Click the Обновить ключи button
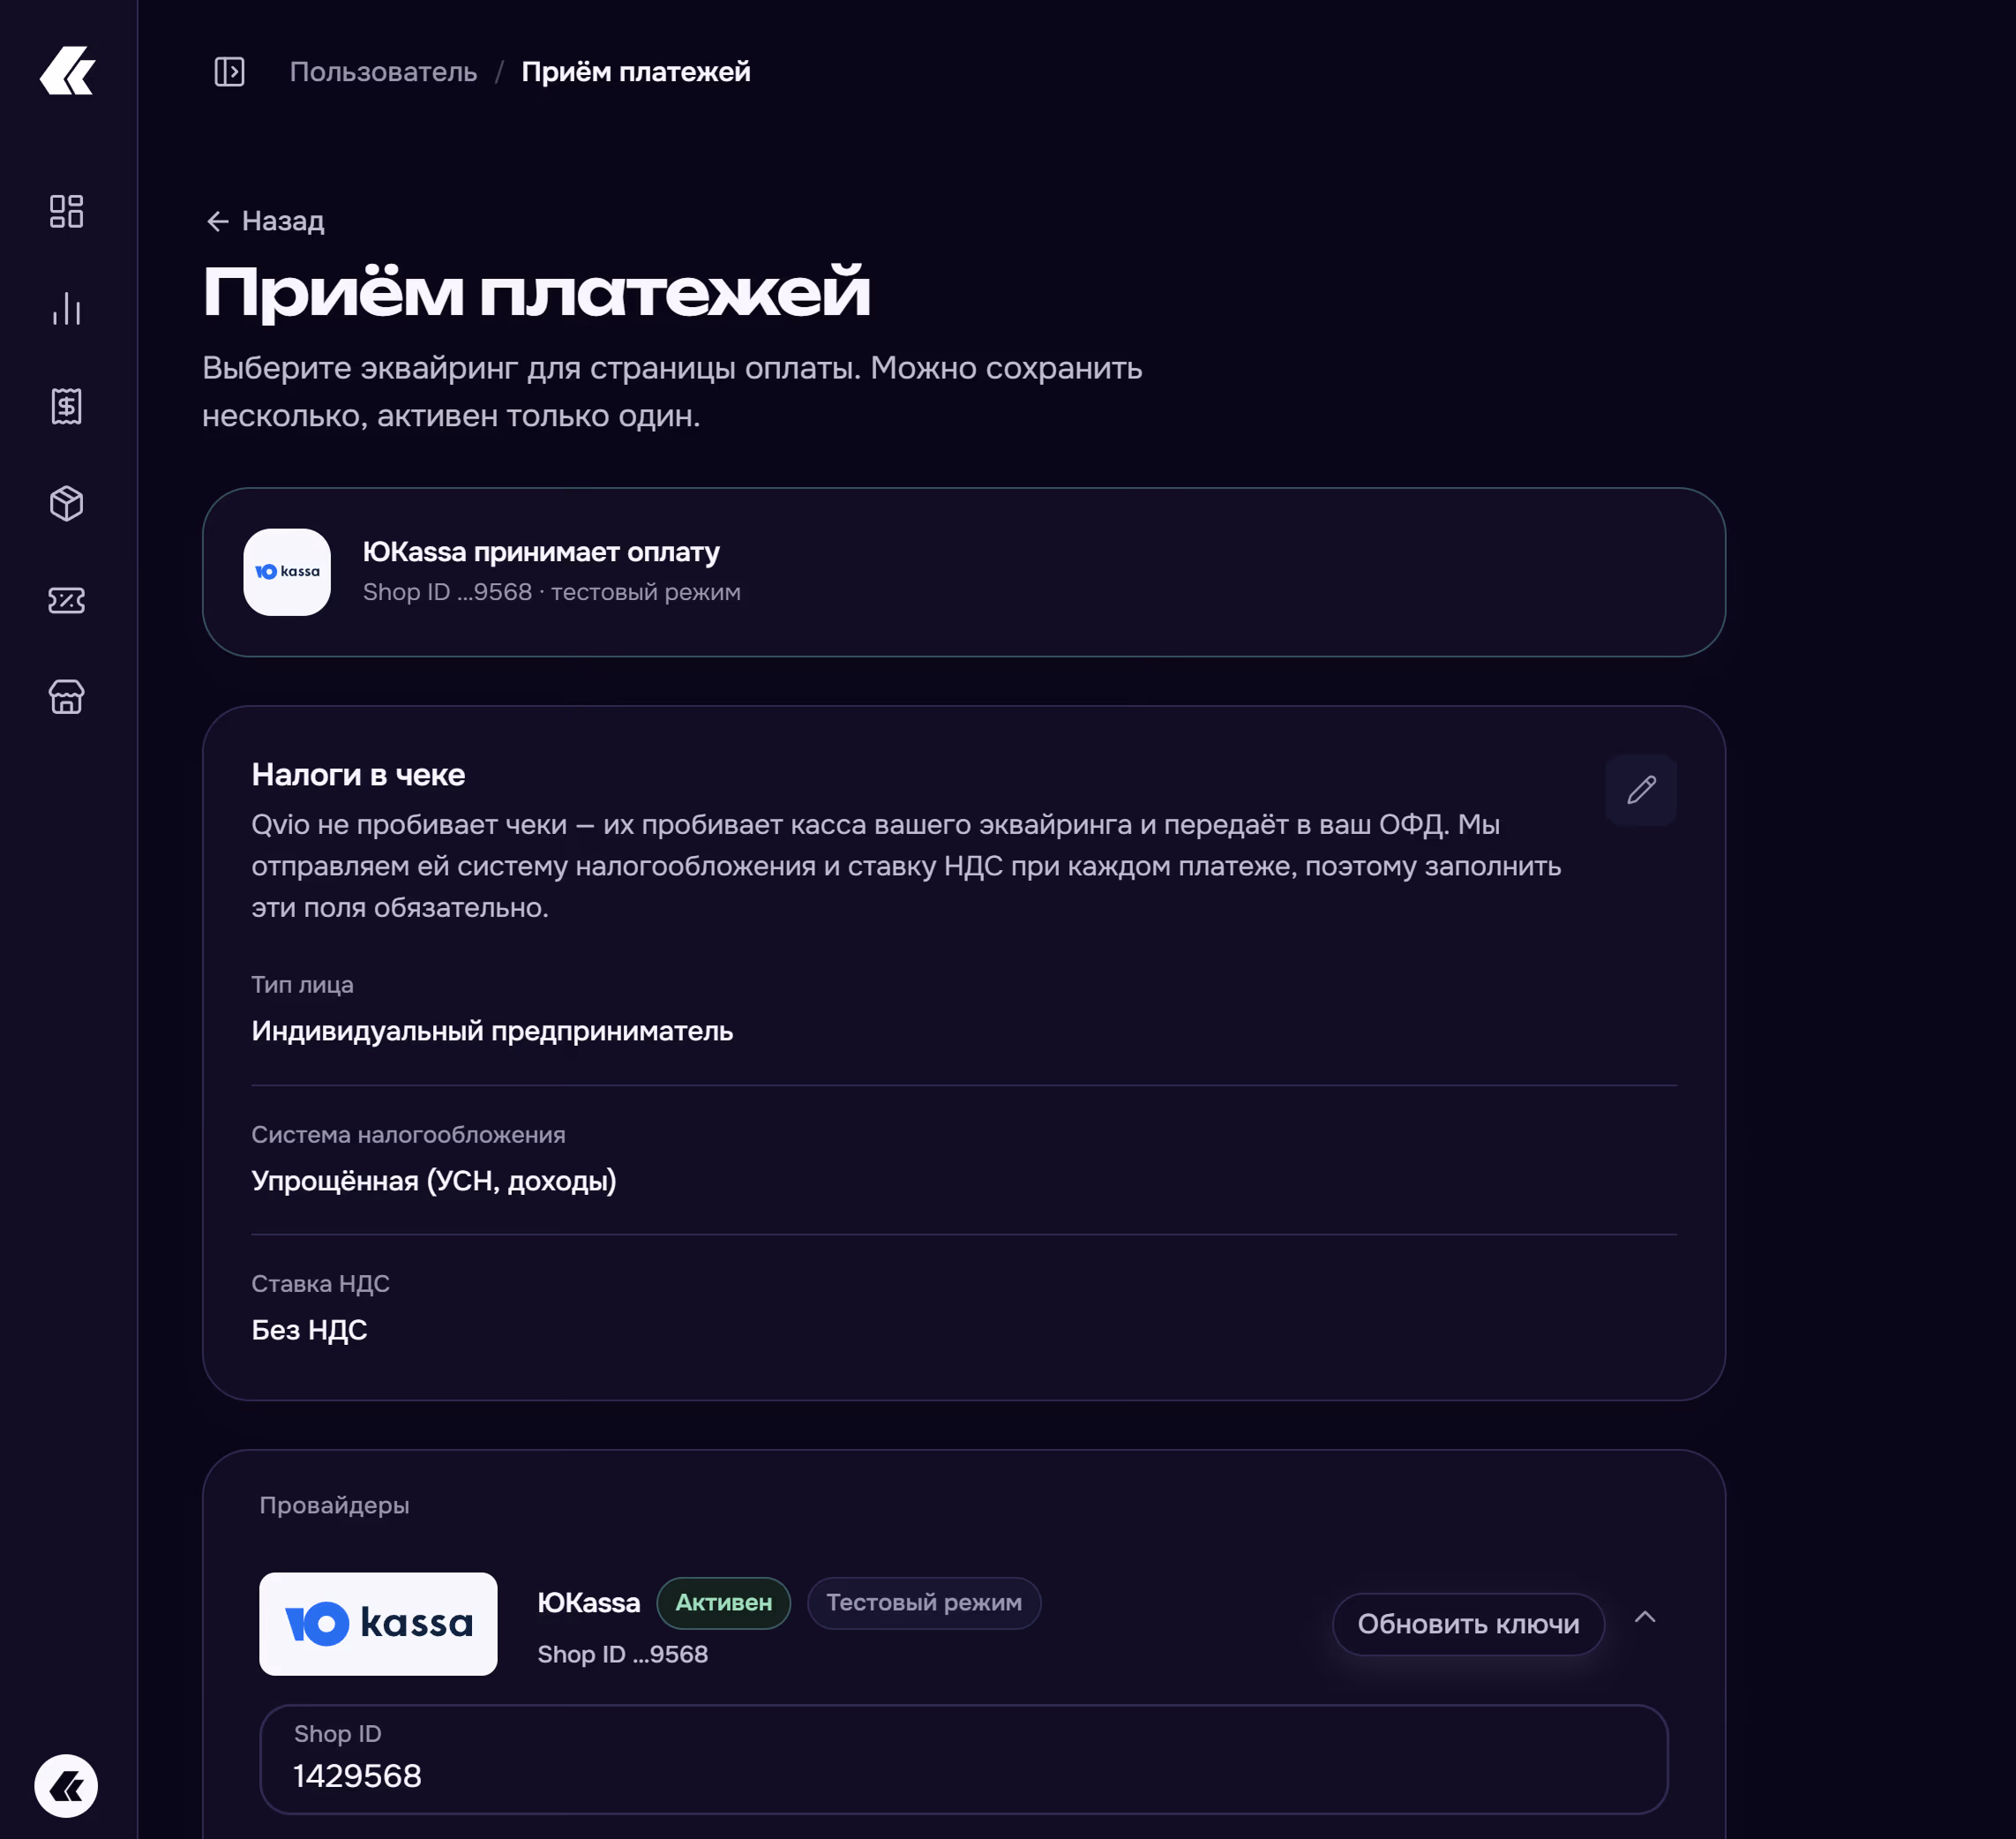 tap(1468, 1624)
